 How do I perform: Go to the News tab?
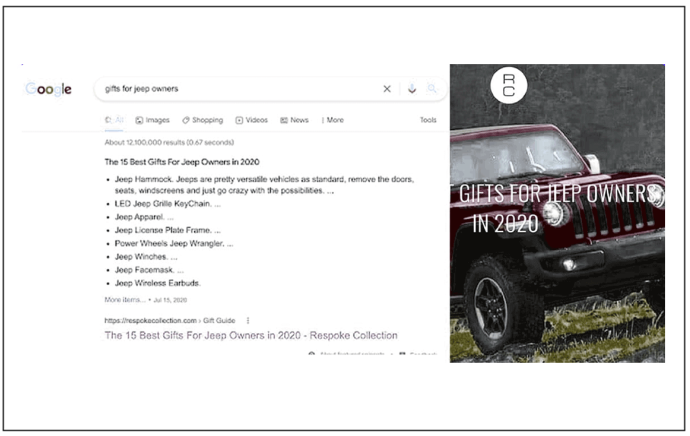294,120
